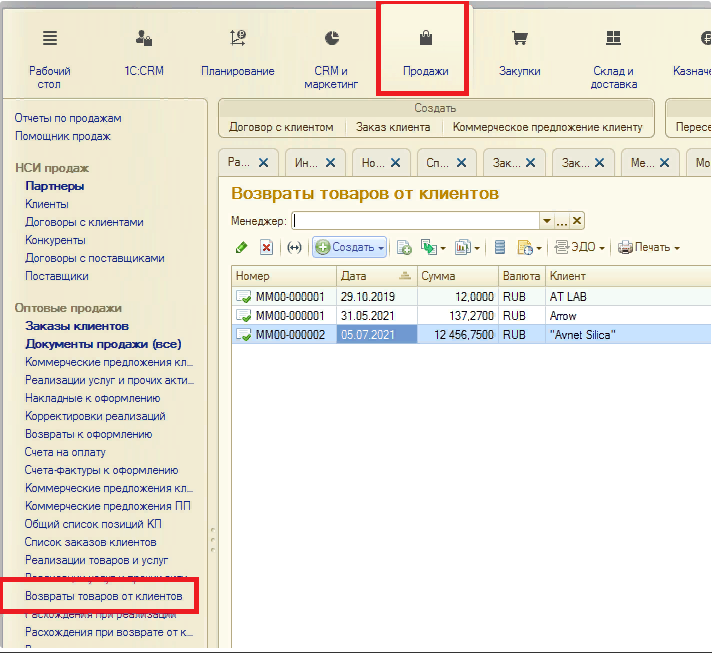The width and height of the screenshot is (712, 653).
Task: Switch to the 'Сп...' tab
Action: click(x=438, y=162)
